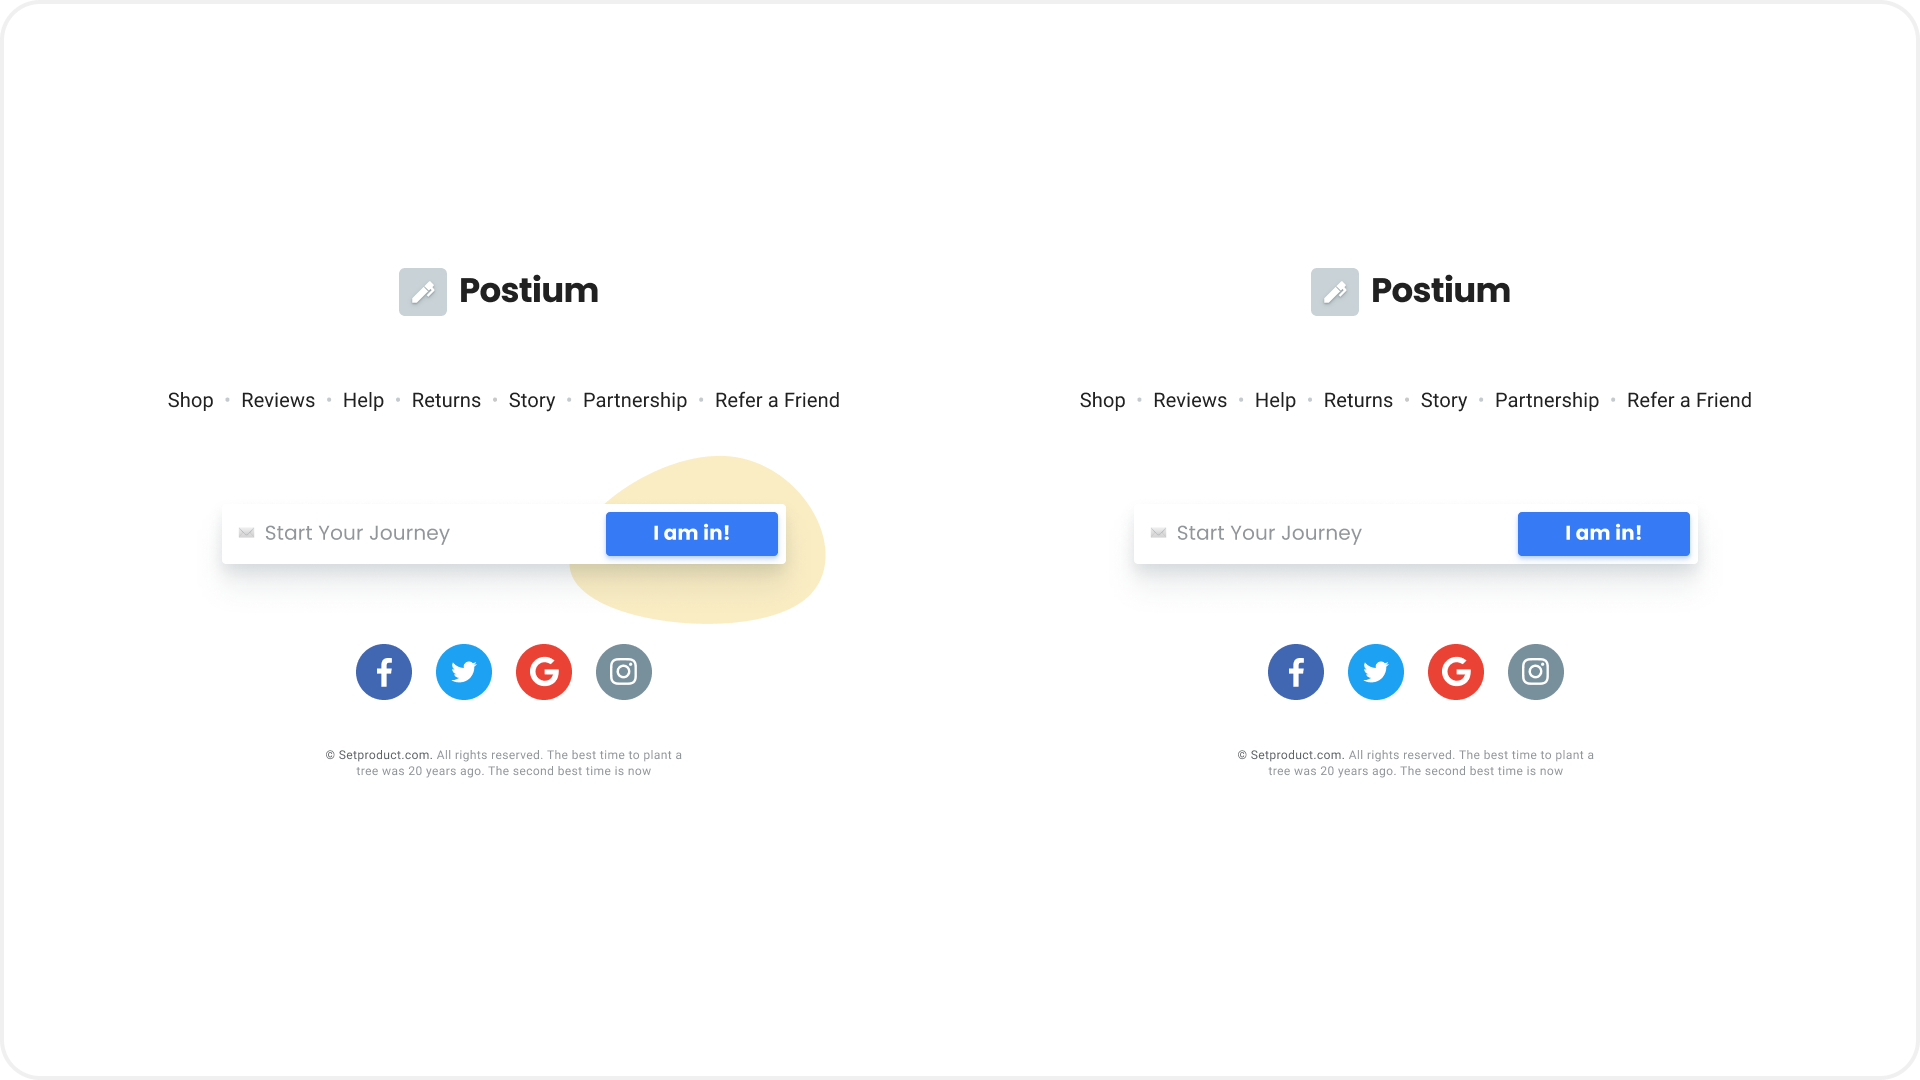
Task: Click the Facebook icon on the left
Action: pos(384,671)
